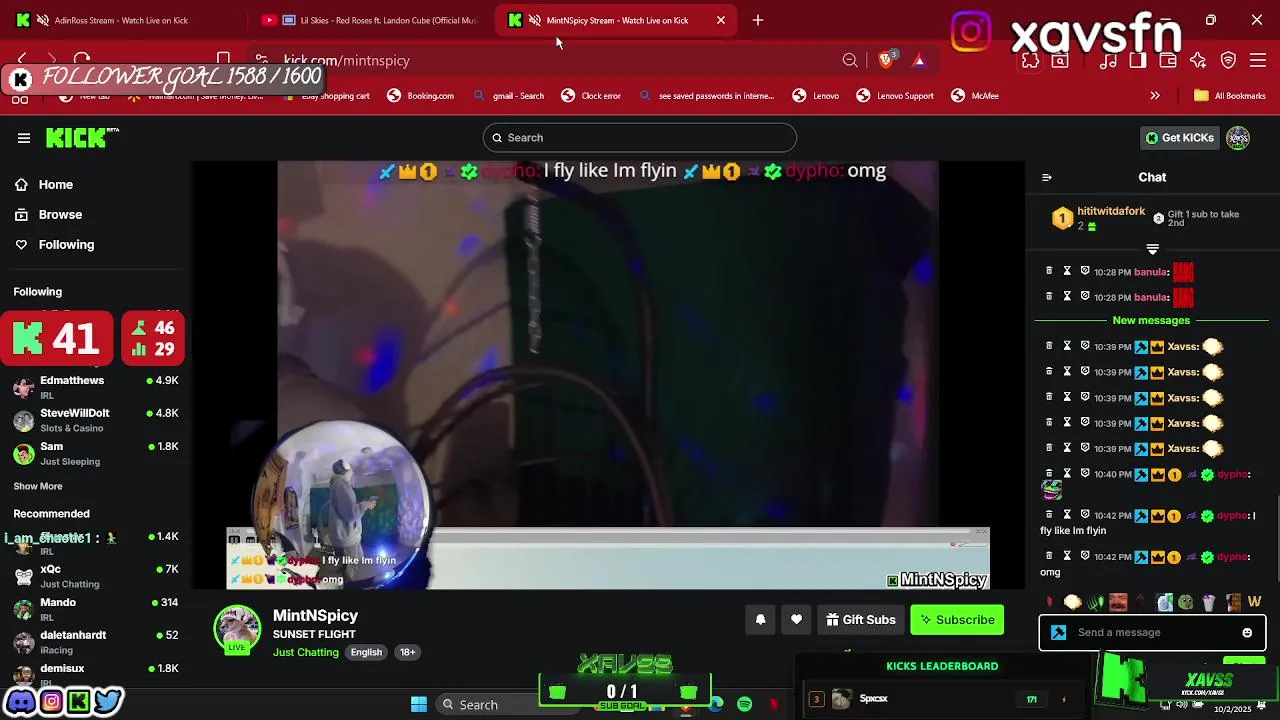Toggle the browser sidebar panel icon
The height and width of the screenshot is (720, 1280).
(1138, 60)
